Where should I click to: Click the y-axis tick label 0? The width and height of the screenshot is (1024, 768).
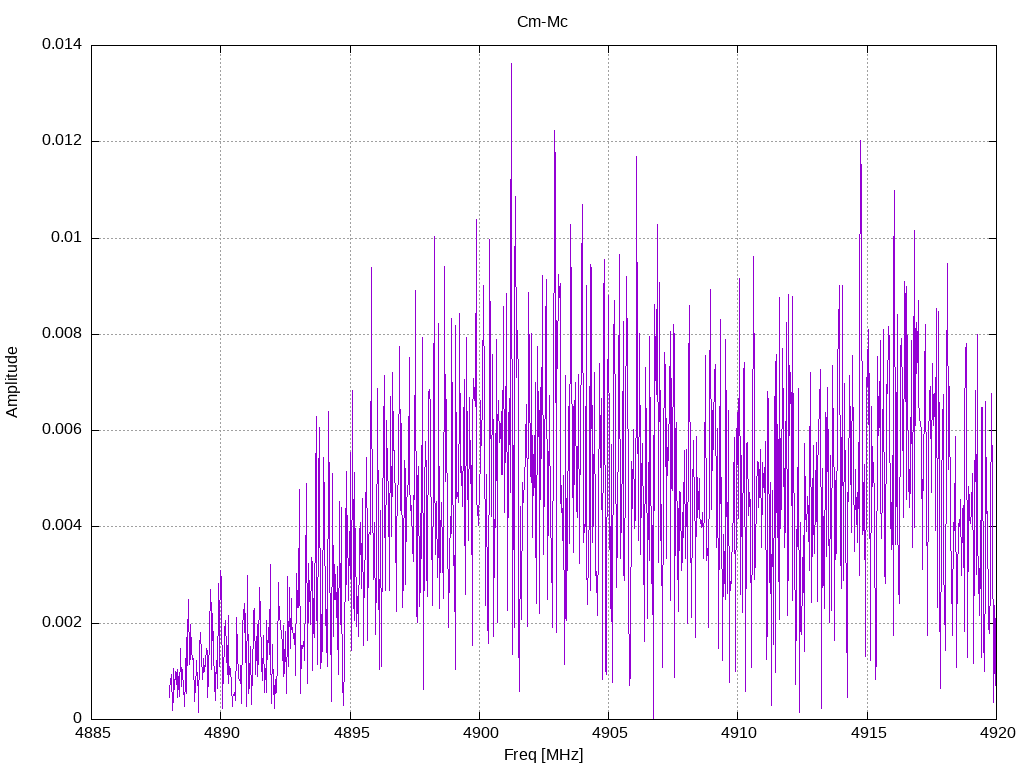pyautogui.click(x=78, y=718)
